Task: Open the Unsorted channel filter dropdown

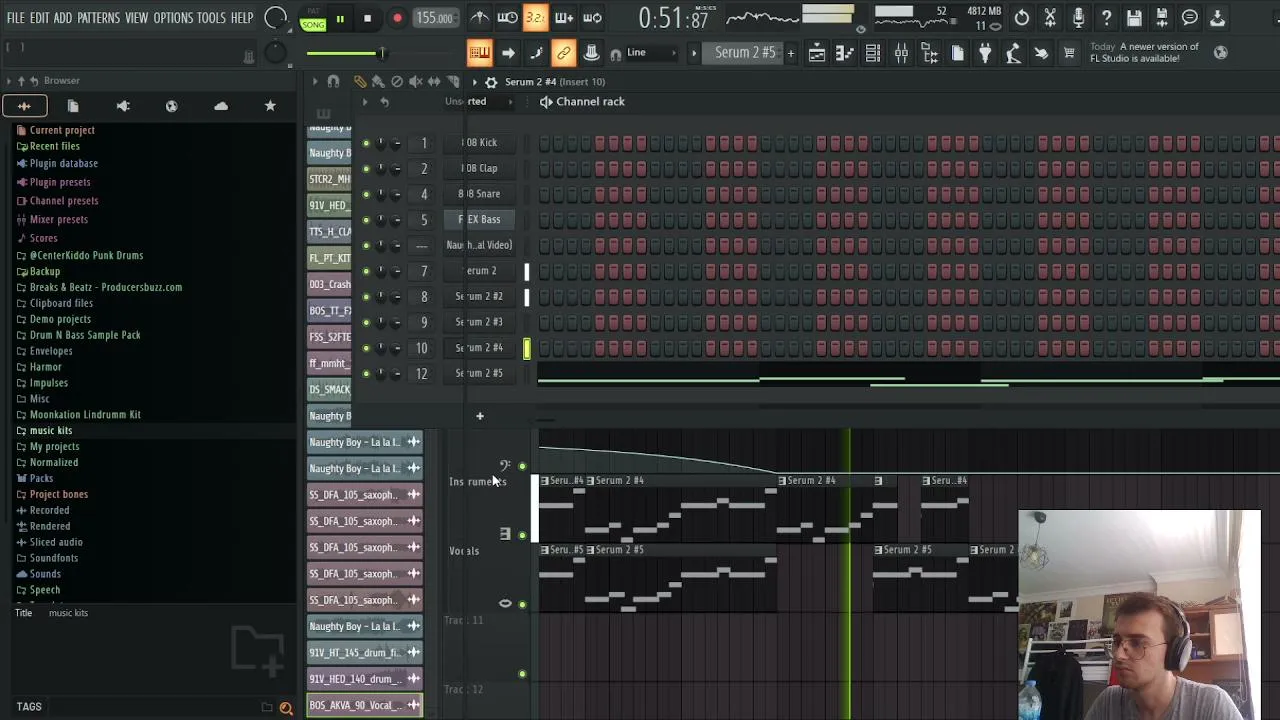Action: (478, 102)
